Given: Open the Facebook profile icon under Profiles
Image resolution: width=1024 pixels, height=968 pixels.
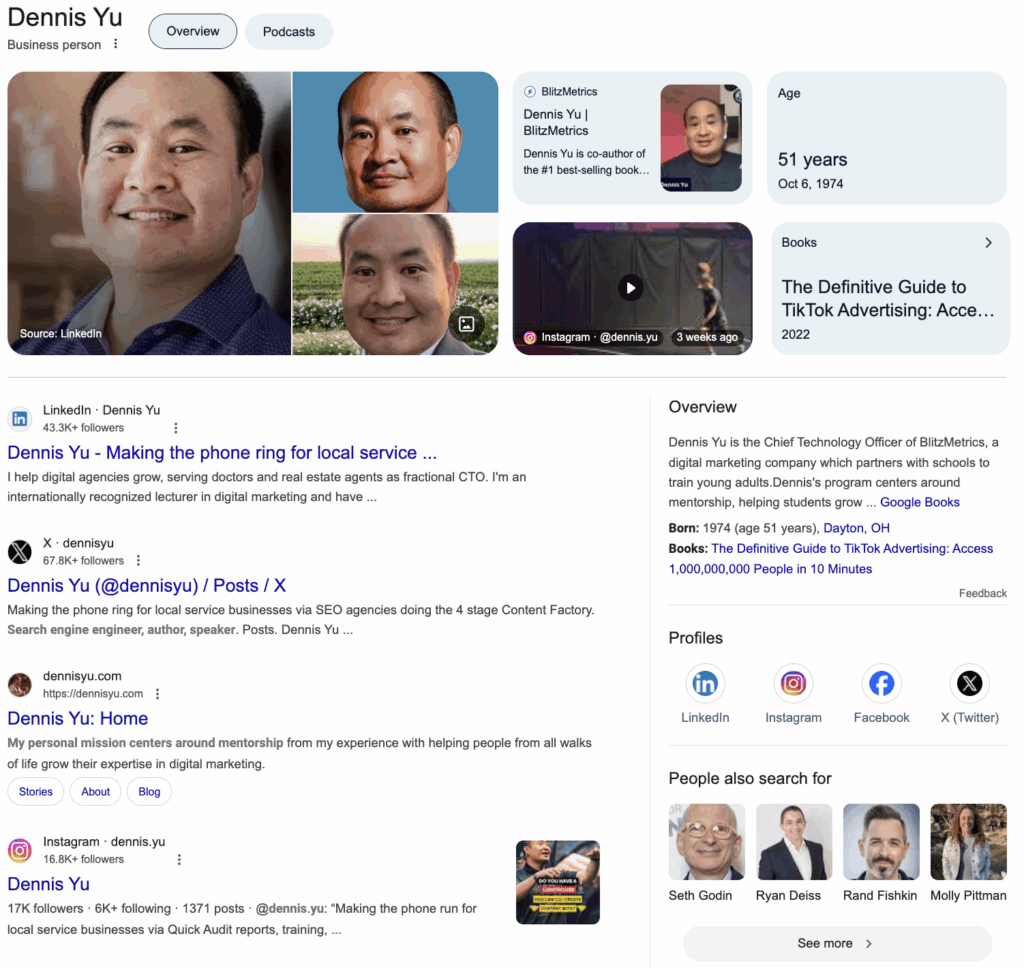Looking at the screenshot, I should pyautogui.click(x=881, y=684).
